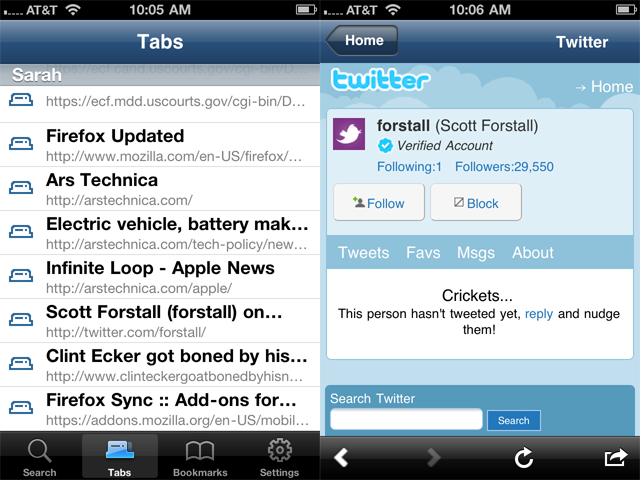Tap the browser forward arrow

pyautogui.click(x=433, y=457)
